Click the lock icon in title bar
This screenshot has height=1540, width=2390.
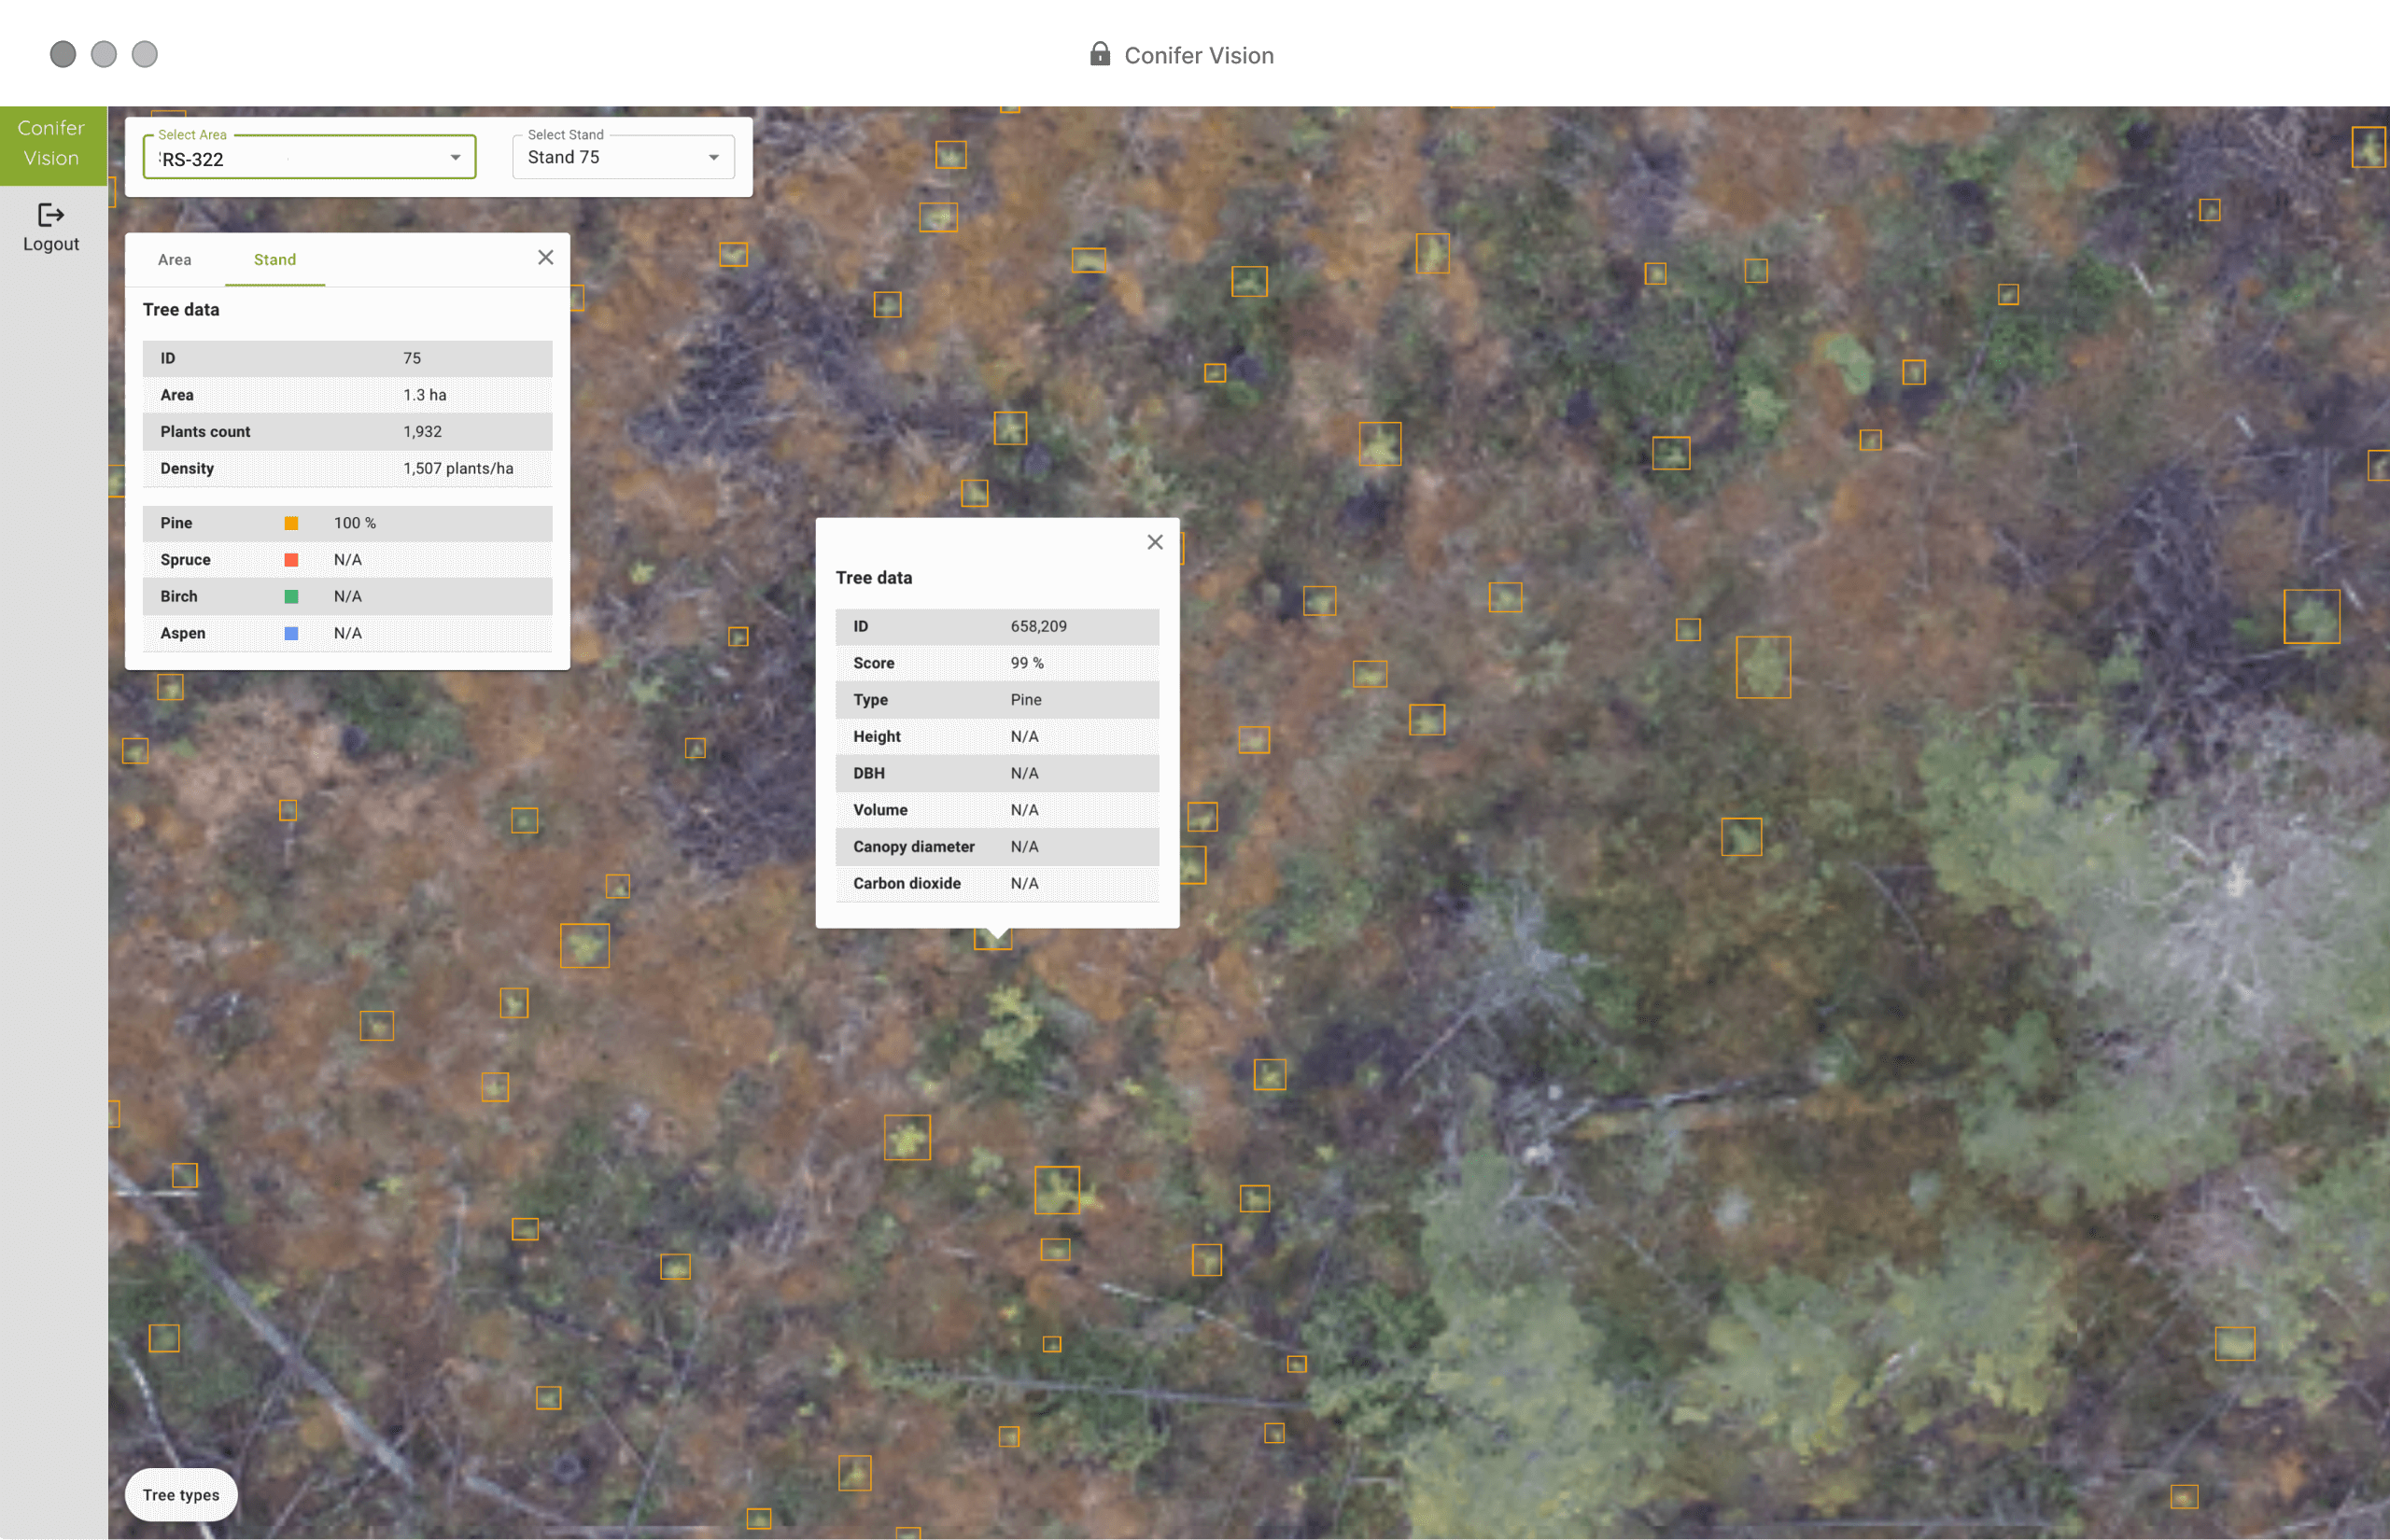1099,54
